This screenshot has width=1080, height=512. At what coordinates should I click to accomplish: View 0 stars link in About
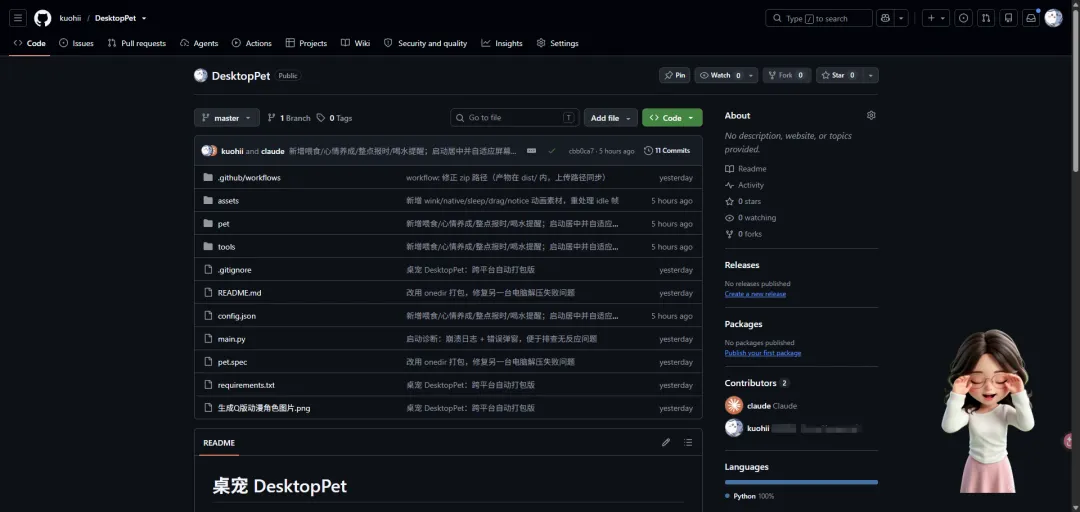point(743,201)
